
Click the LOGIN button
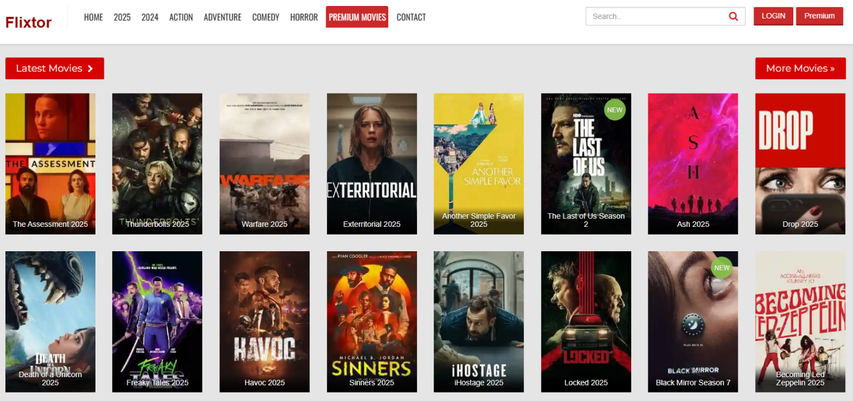tap(773, 16)
